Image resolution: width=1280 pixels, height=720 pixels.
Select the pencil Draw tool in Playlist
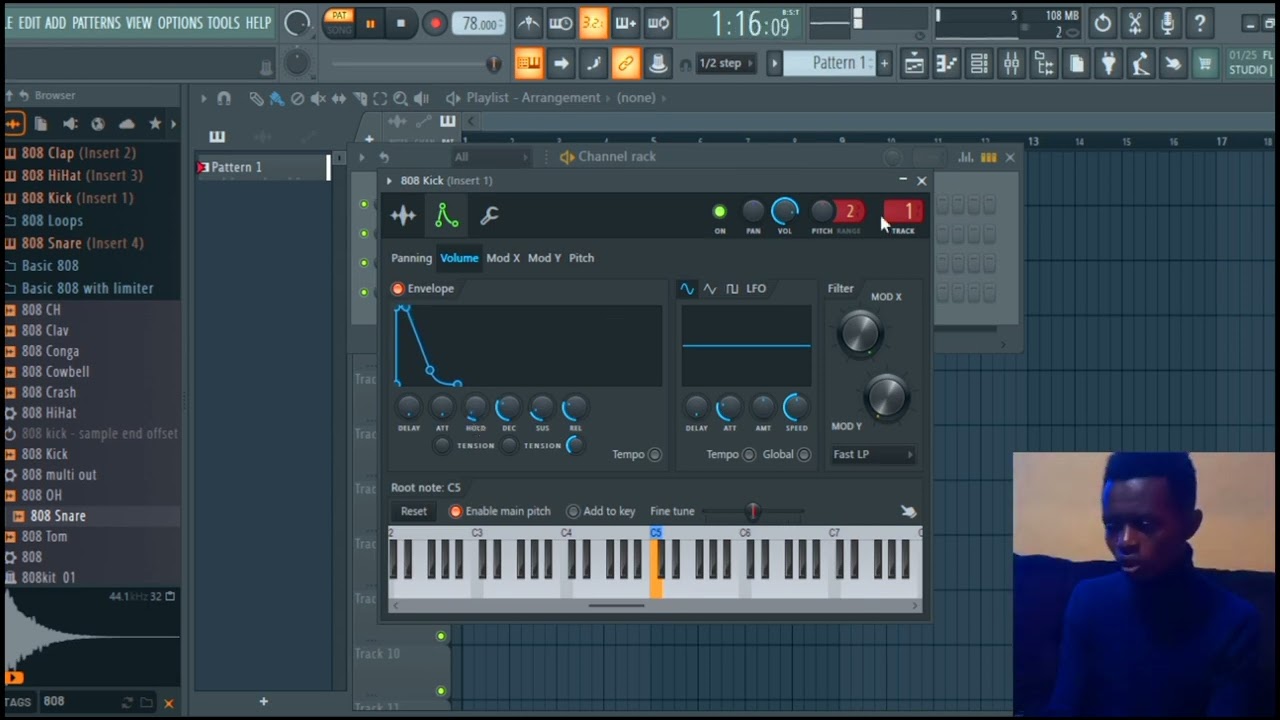(x=257, y=98)
